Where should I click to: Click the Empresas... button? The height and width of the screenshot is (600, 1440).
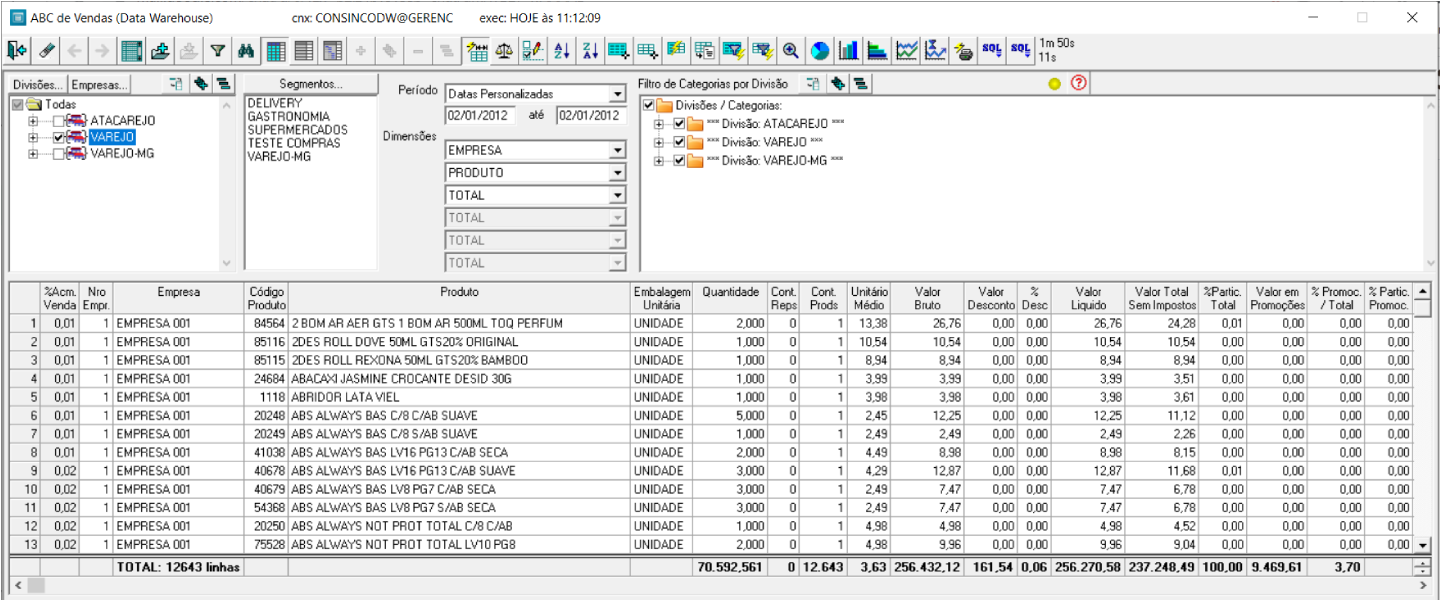pyautogui.click(x=100, y=85)
